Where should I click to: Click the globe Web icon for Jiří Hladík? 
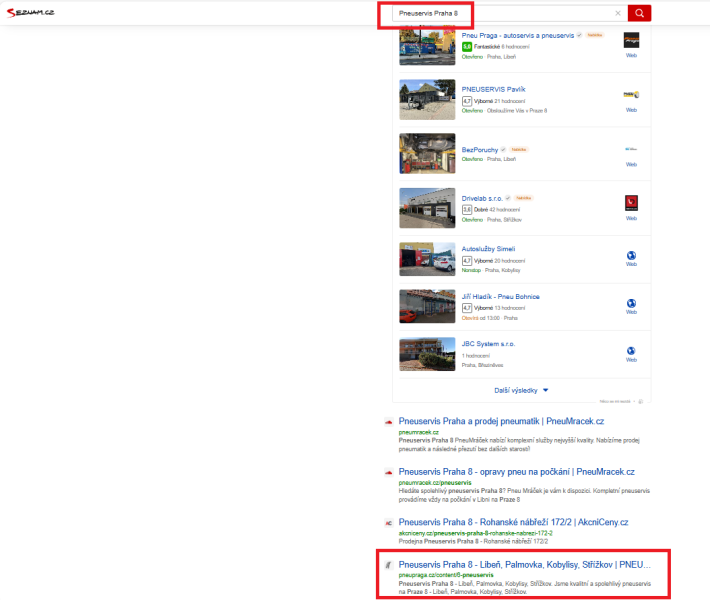point(631,304)
